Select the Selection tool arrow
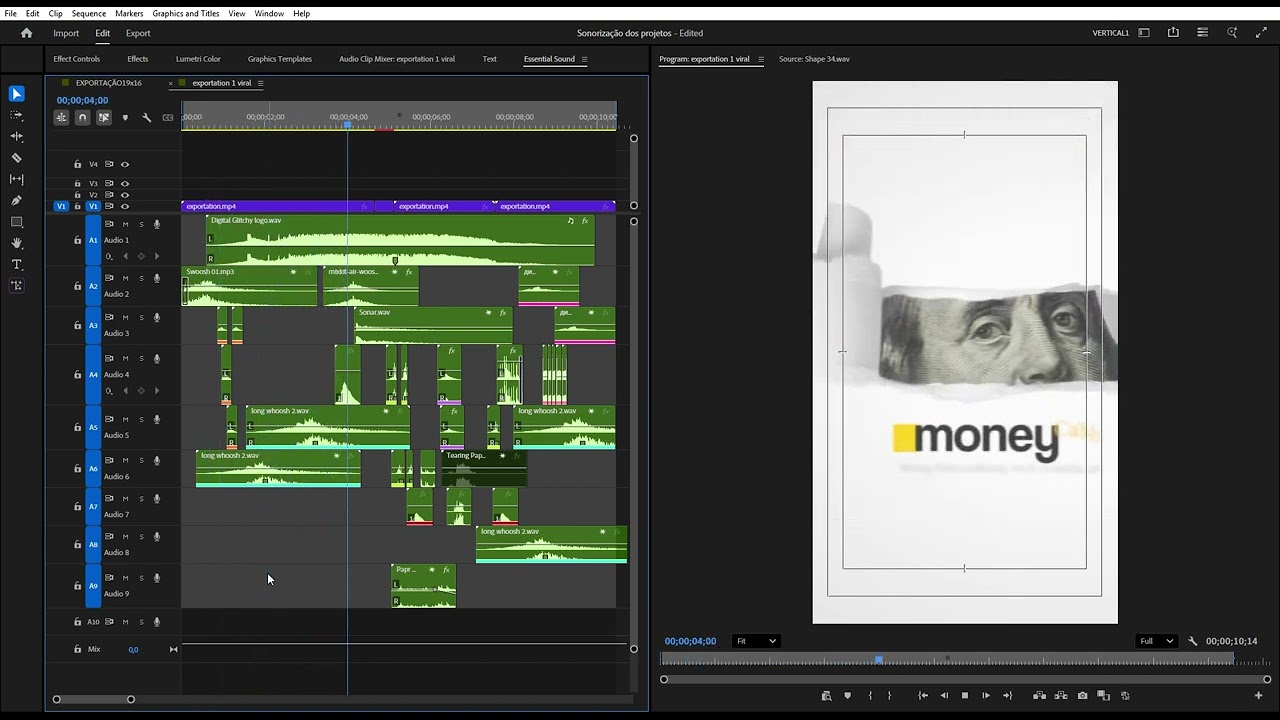This screenshot has height=720, width=1280. click(x=17, y=94)
